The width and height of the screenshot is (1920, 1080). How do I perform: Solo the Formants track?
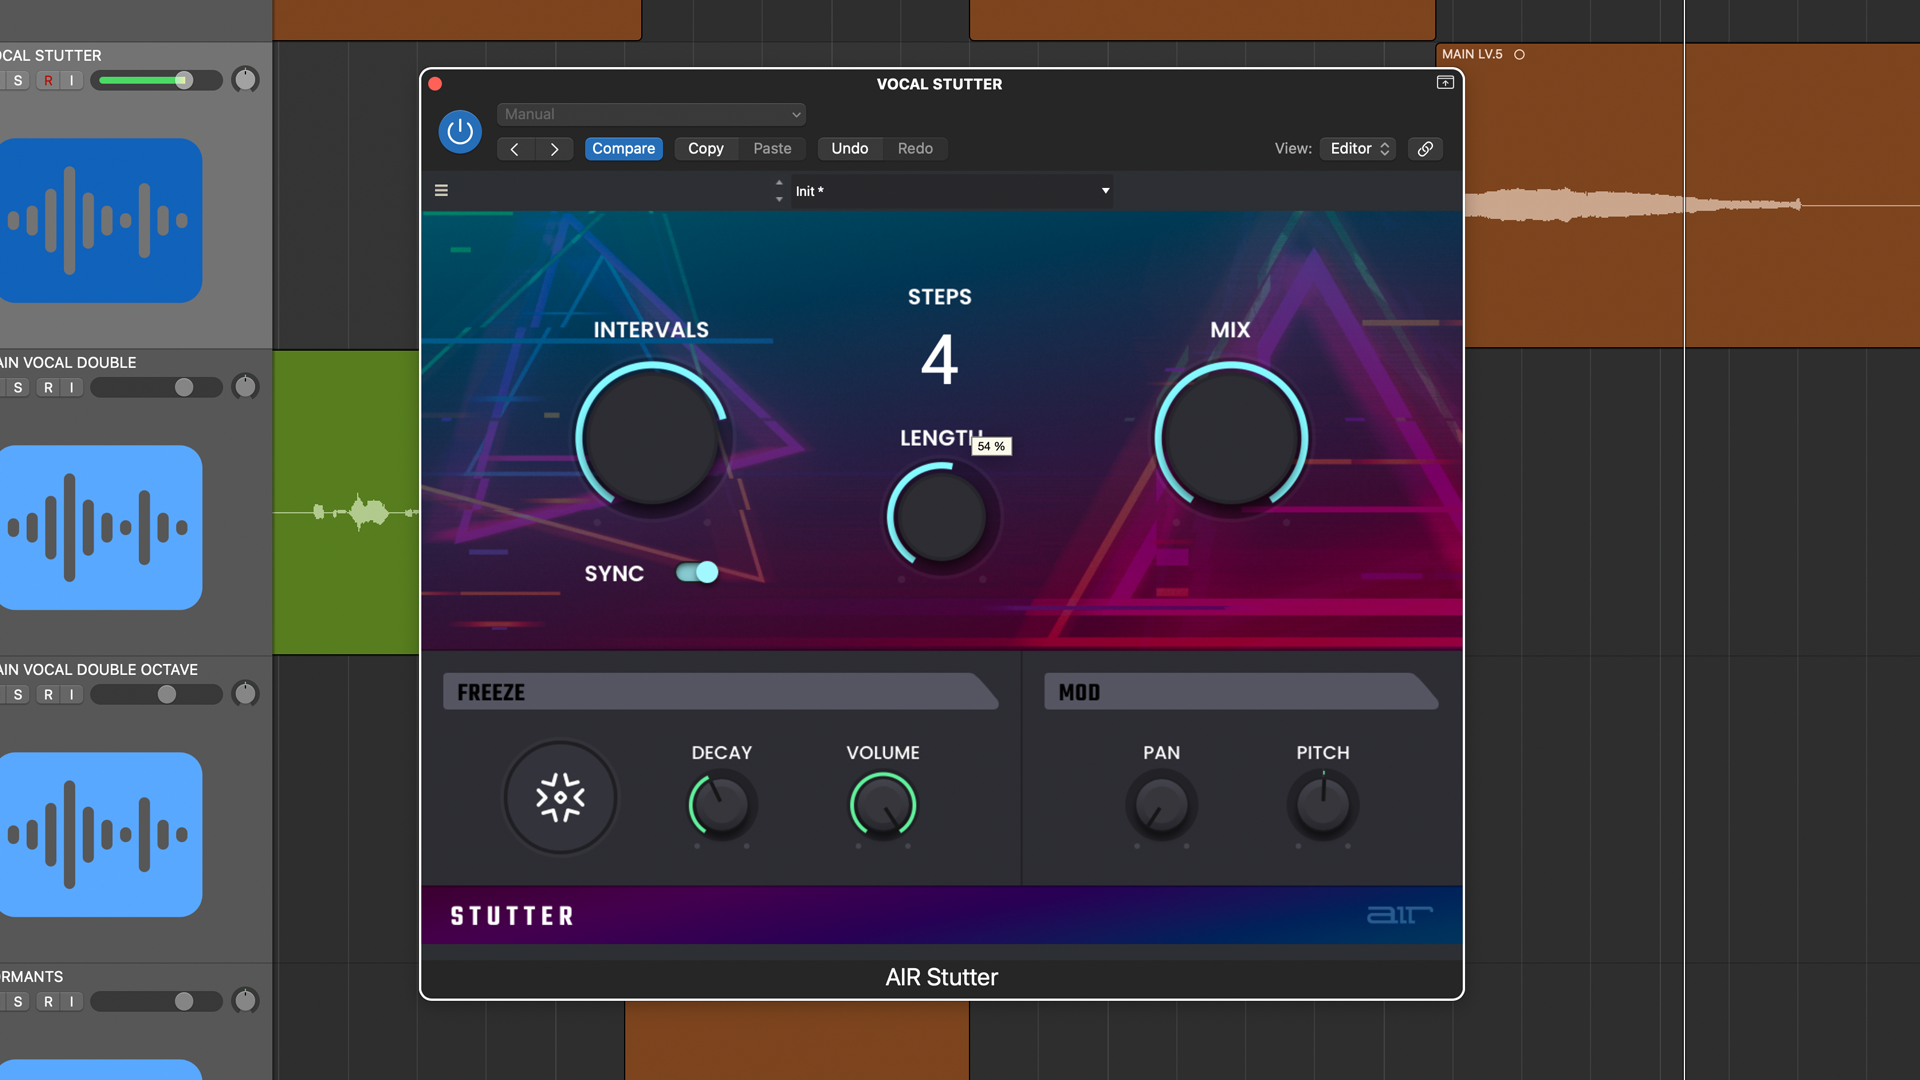click(x=17, y=1002)
